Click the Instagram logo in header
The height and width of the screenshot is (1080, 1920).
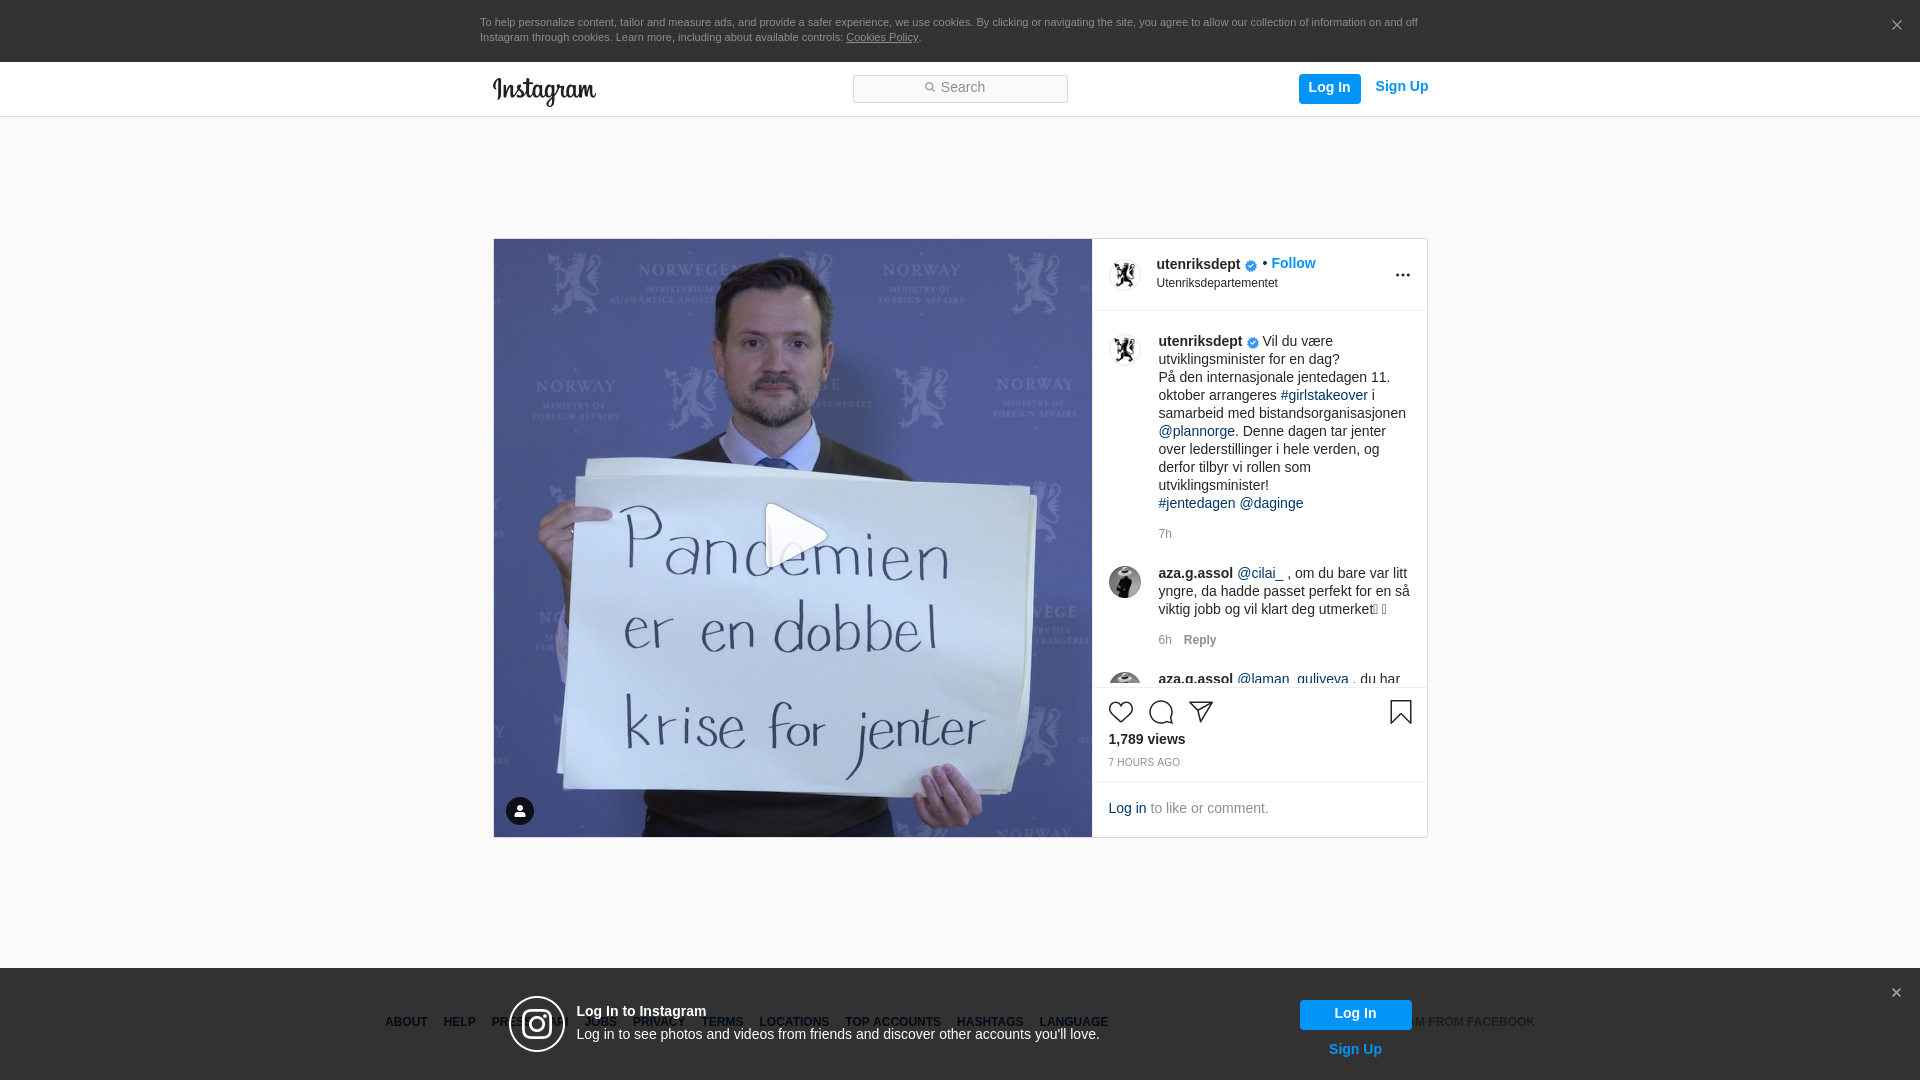(544, 91)
